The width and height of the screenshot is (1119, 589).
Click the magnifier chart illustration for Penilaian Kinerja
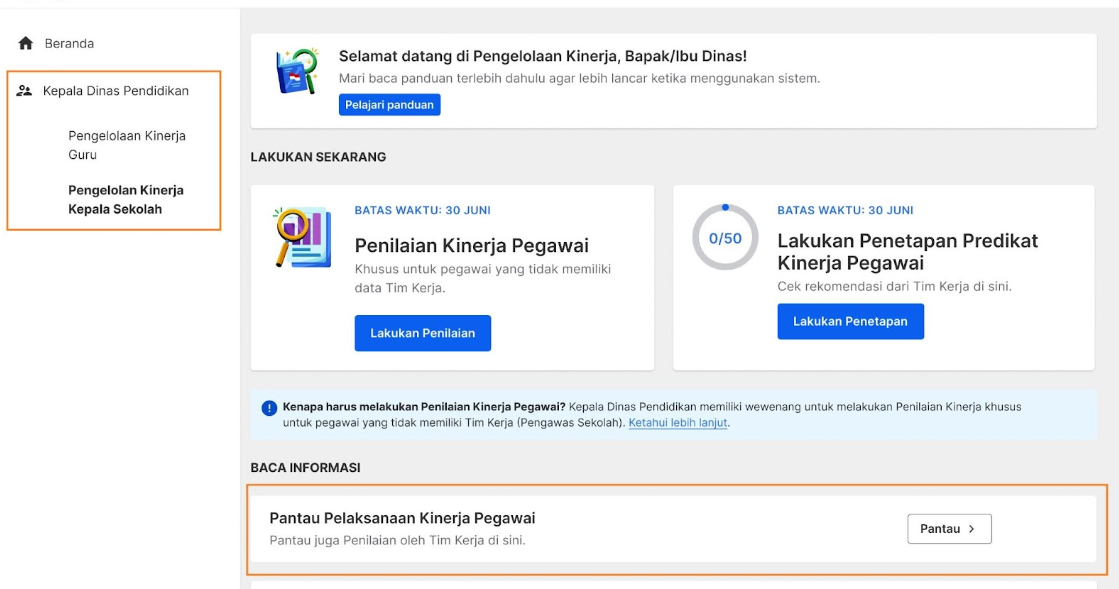point(303,237)
